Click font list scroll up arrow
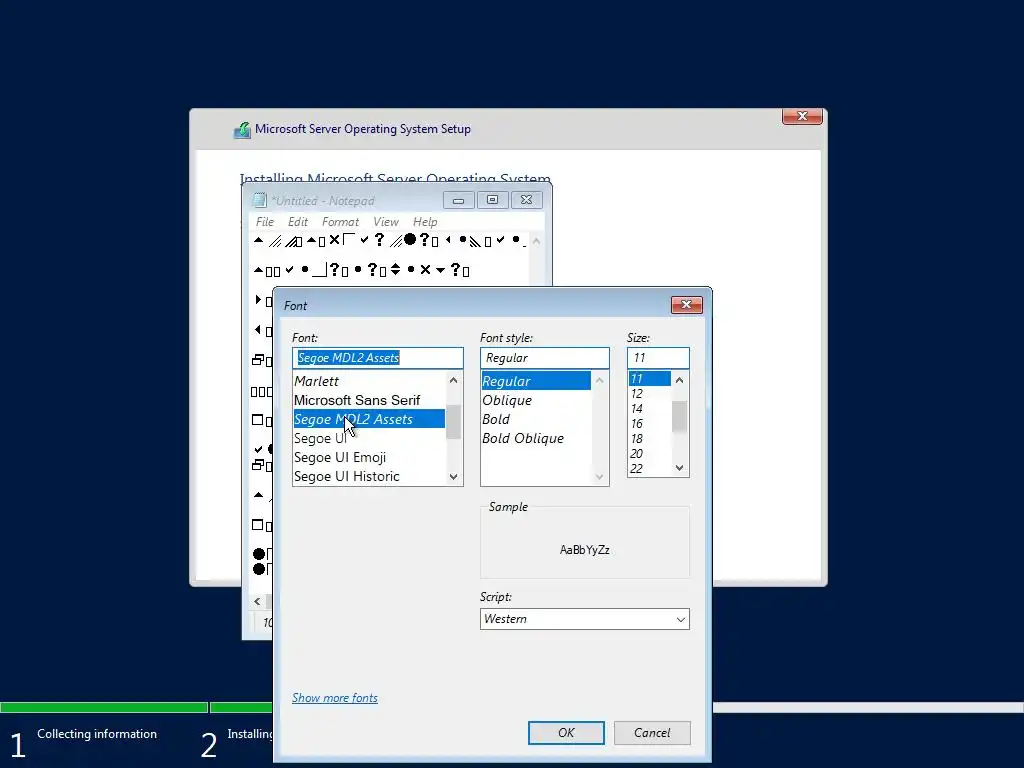This screenshot has width=1024, height=768. click(454, 380)
